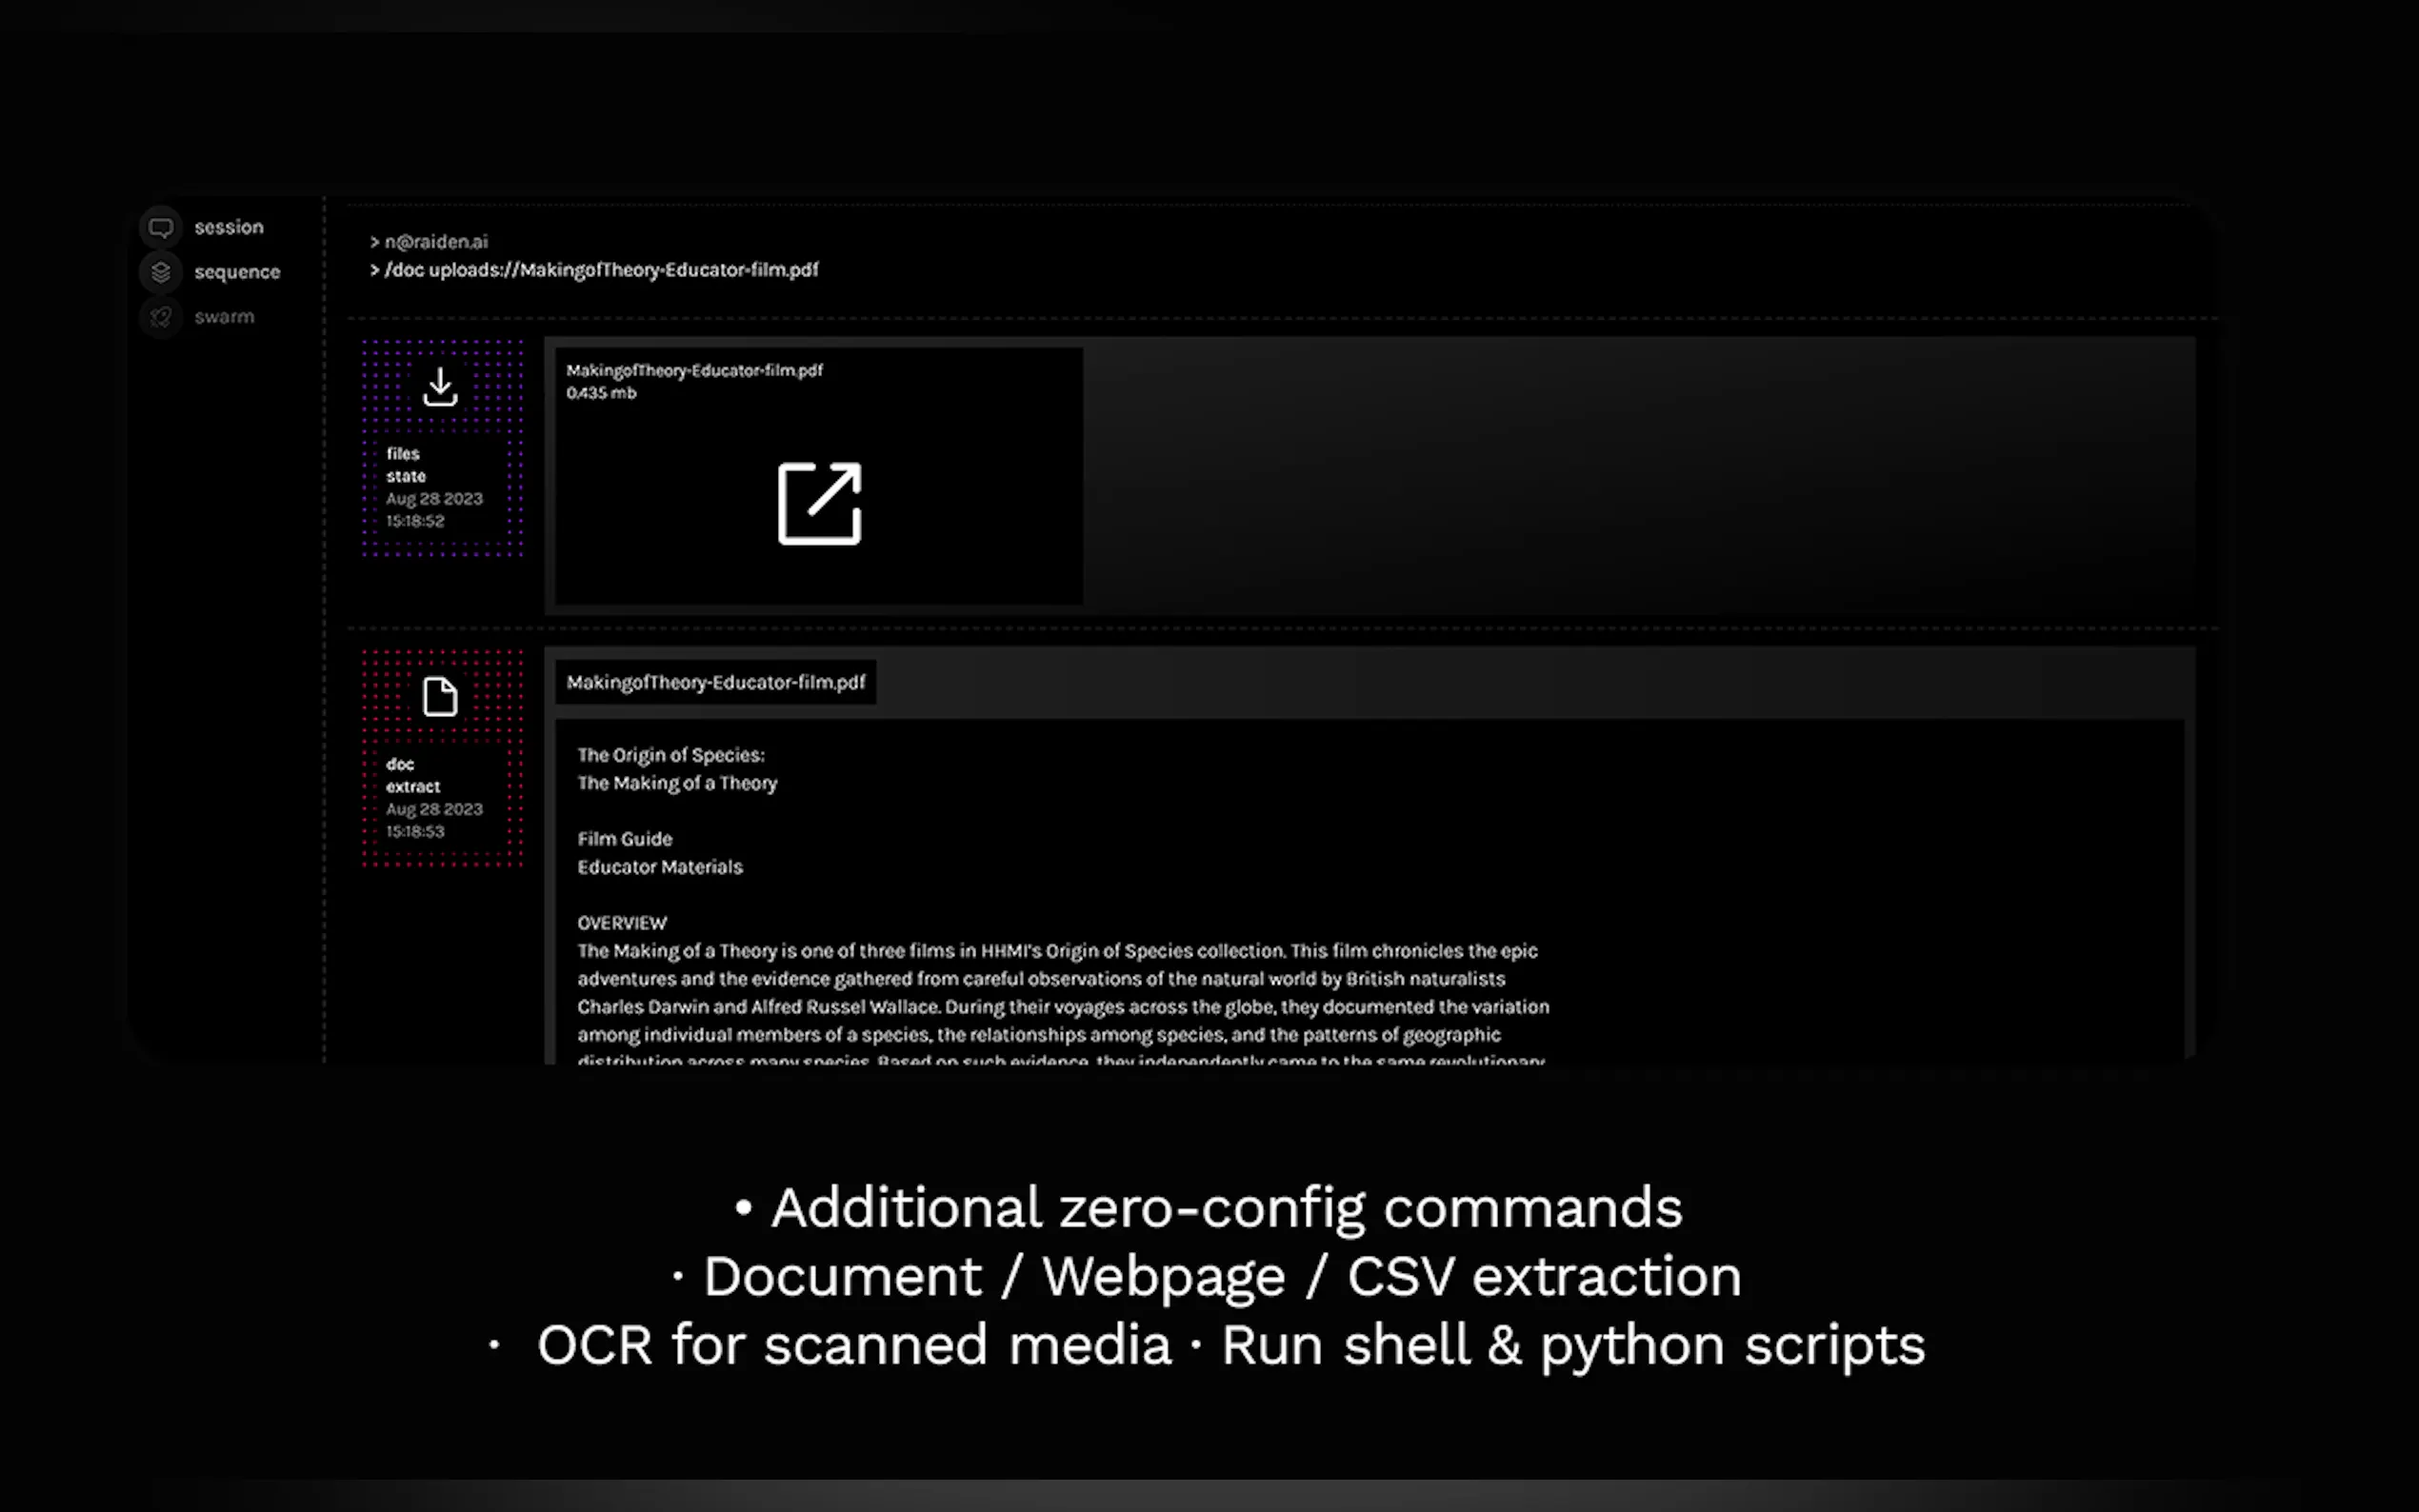Select the doc extract timestamp card

434,797
